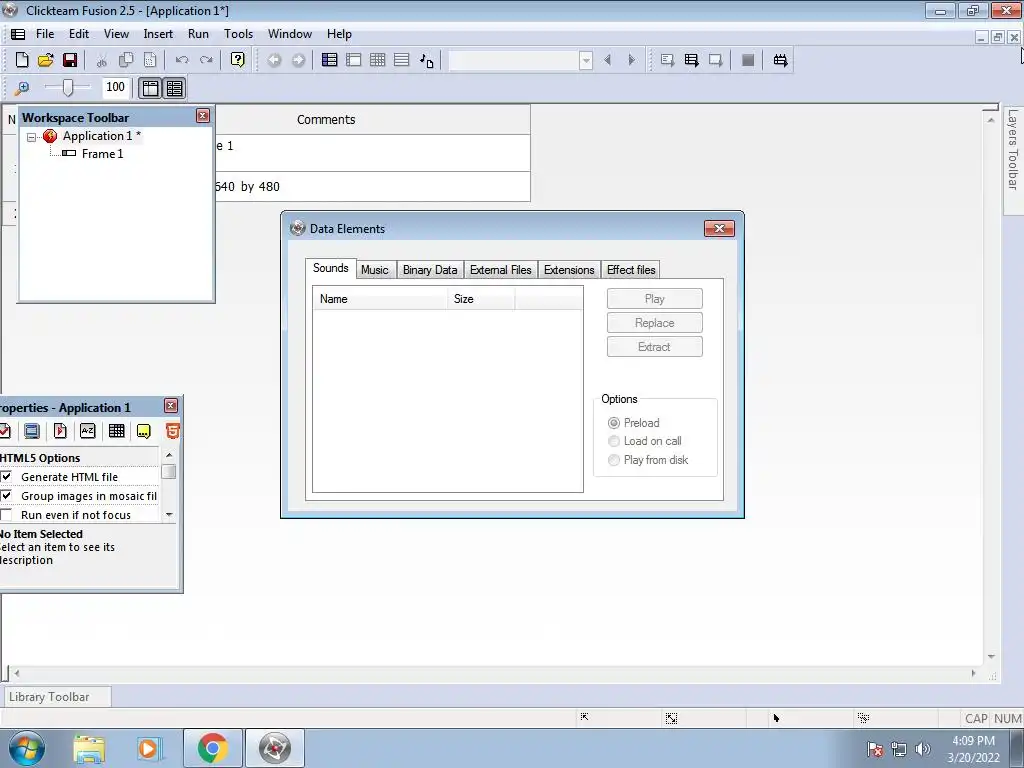Open the Event List Editor icon

(x=402, y=60)
